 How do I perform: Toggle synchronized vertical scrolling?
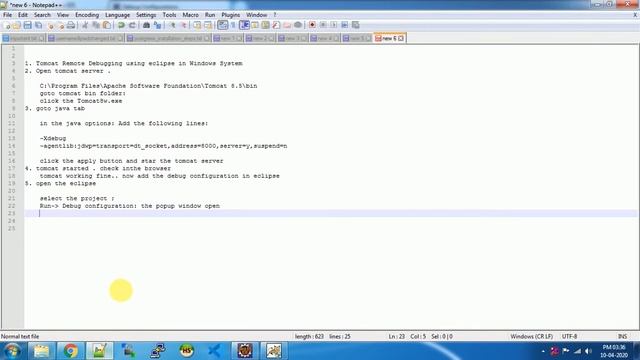click(197, 25)
